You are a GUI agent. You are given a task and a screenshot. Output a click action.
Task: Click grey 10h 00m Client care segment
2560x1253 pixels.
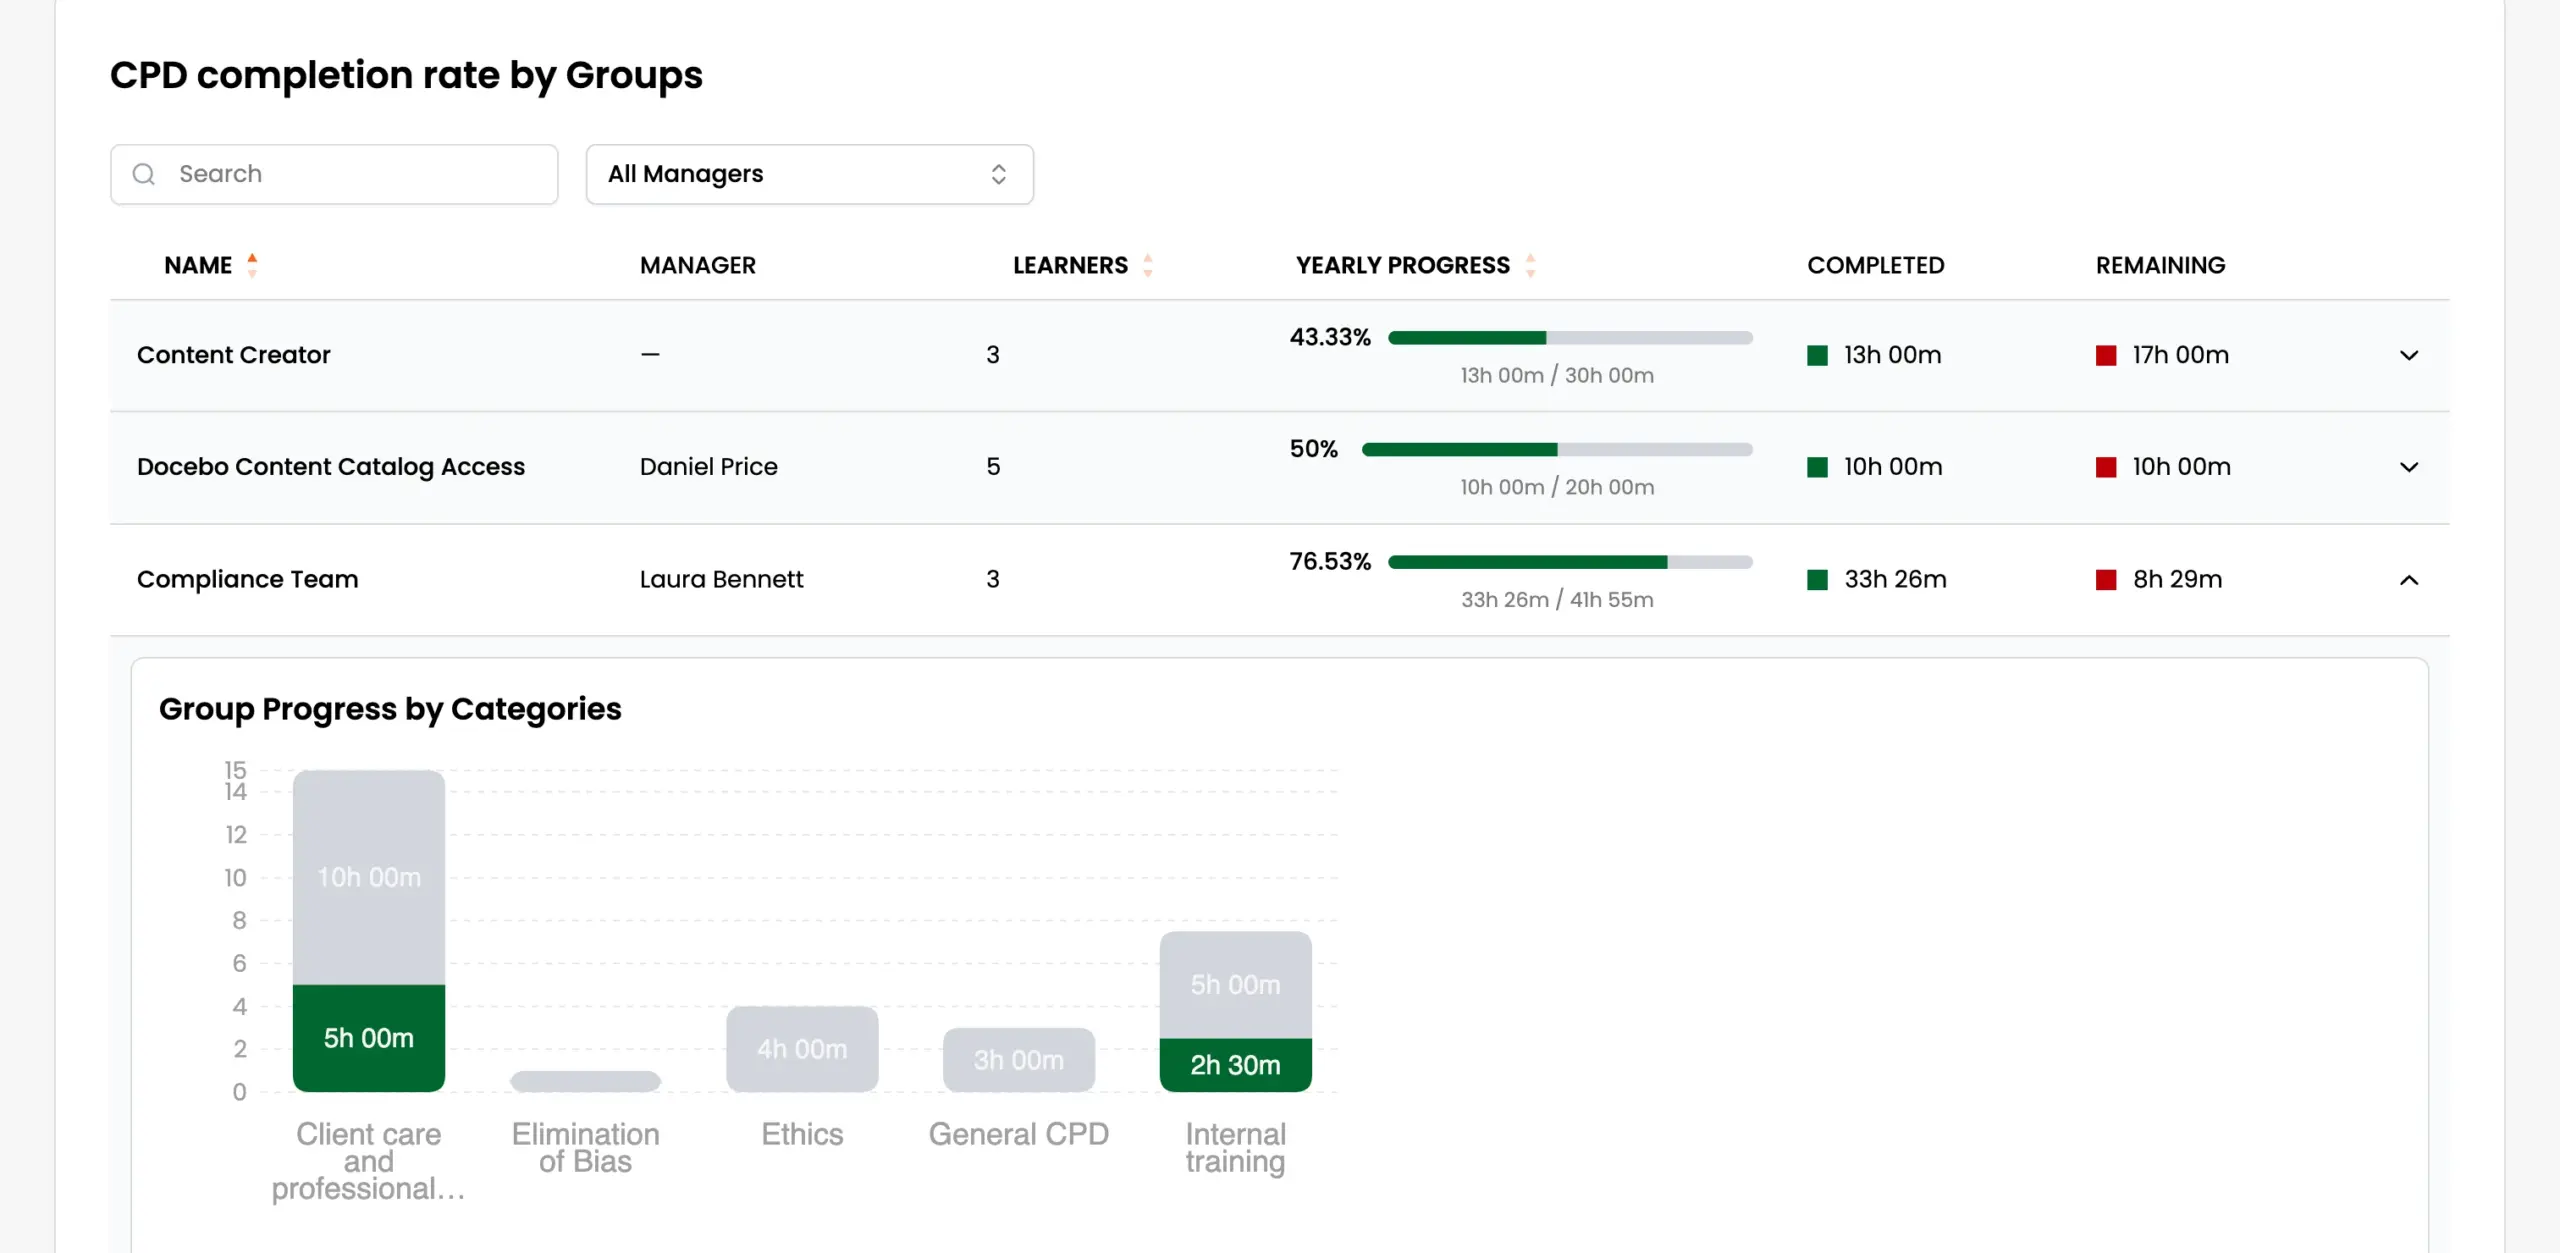368,877
